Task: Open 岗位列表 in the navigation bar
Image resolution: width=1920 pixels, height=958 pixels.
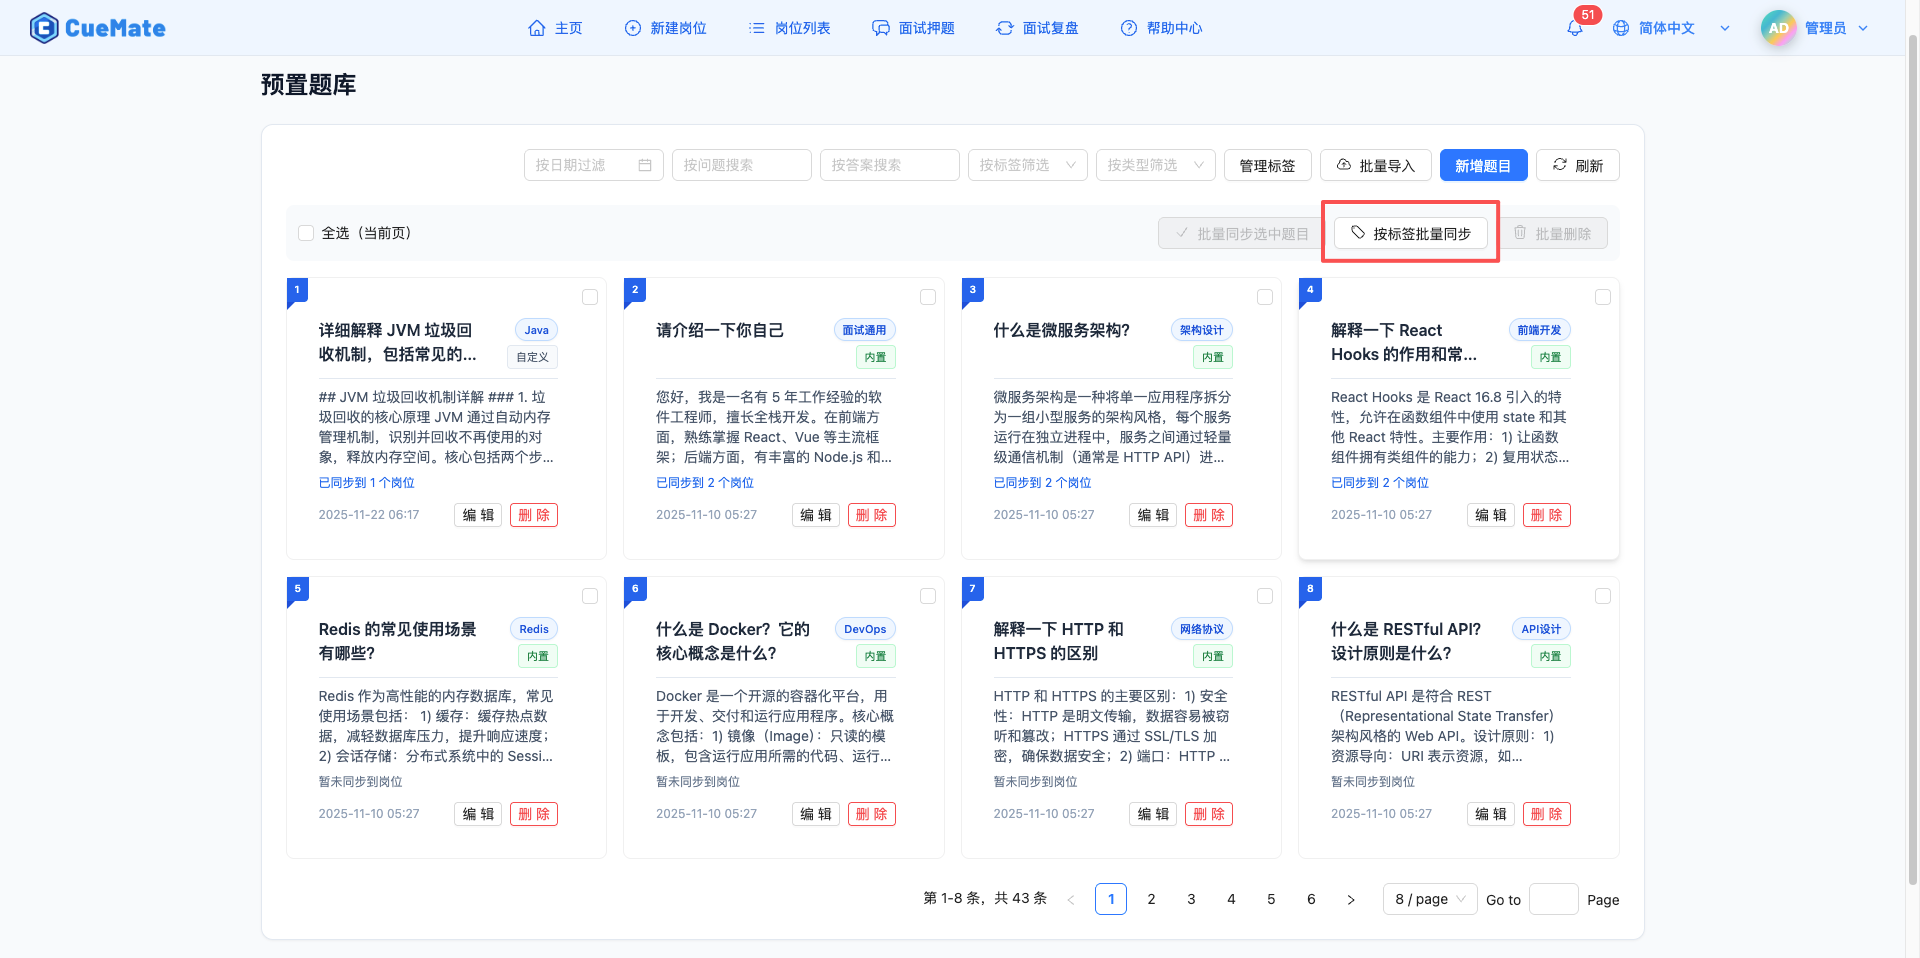Action: tap(789, 28)
